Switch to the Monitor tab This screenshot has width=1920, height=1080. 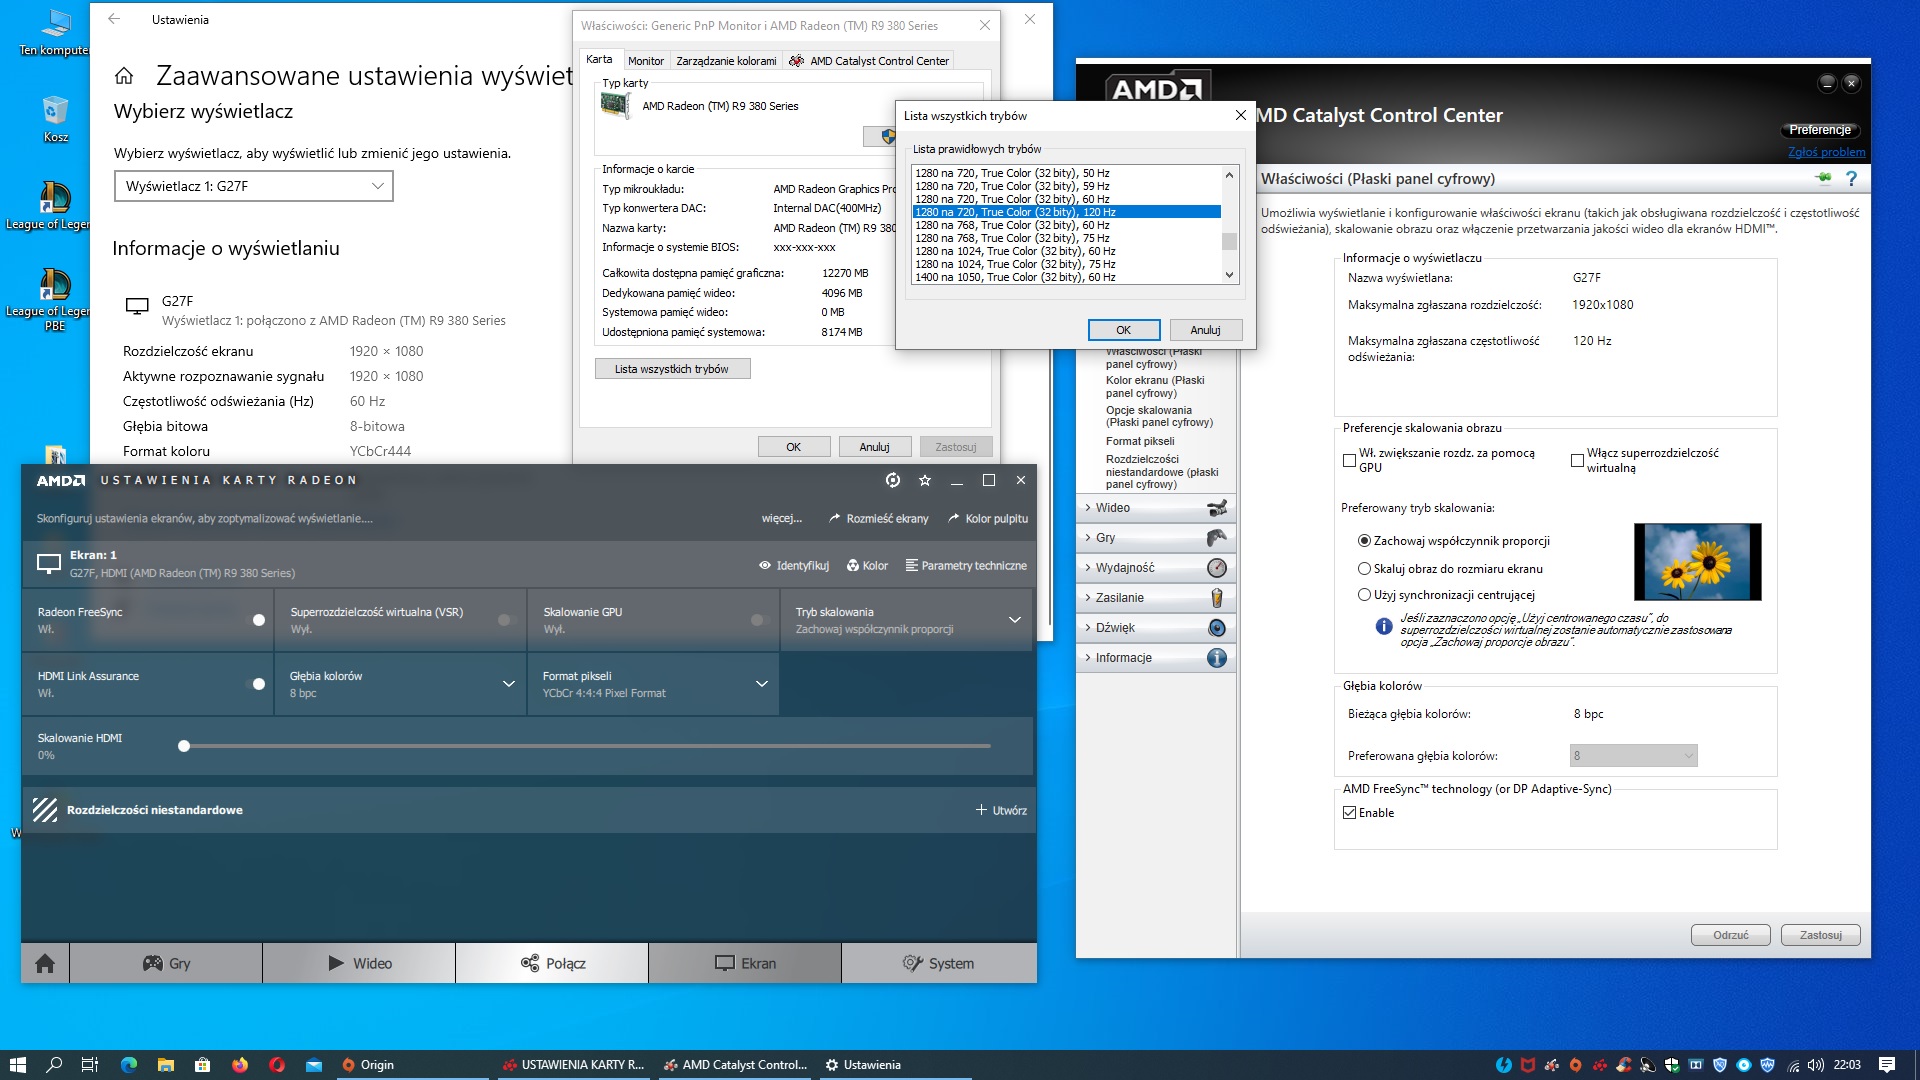tap(645, 61)
